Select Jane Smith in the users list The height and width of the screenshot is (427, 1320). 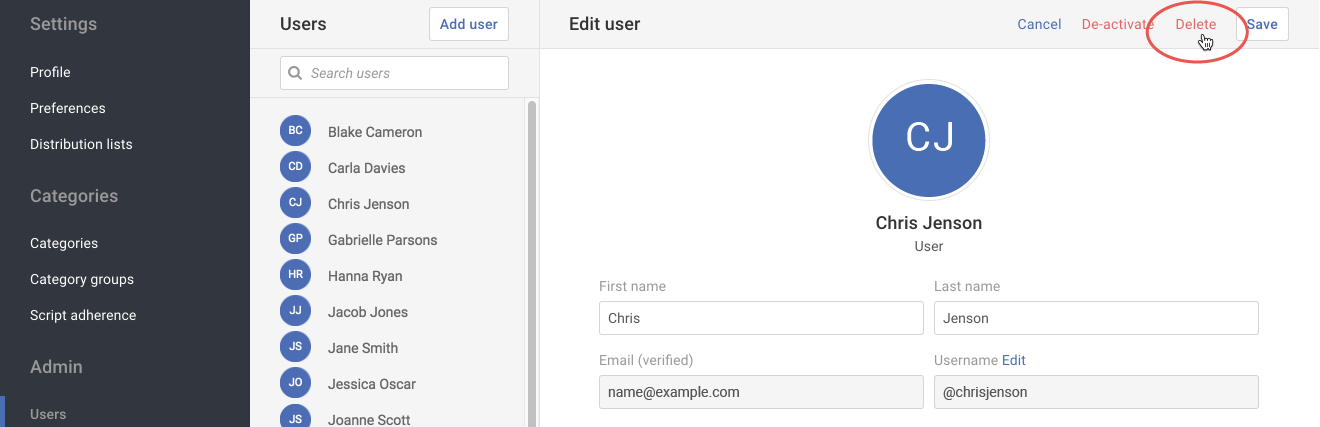coord(363,348)
